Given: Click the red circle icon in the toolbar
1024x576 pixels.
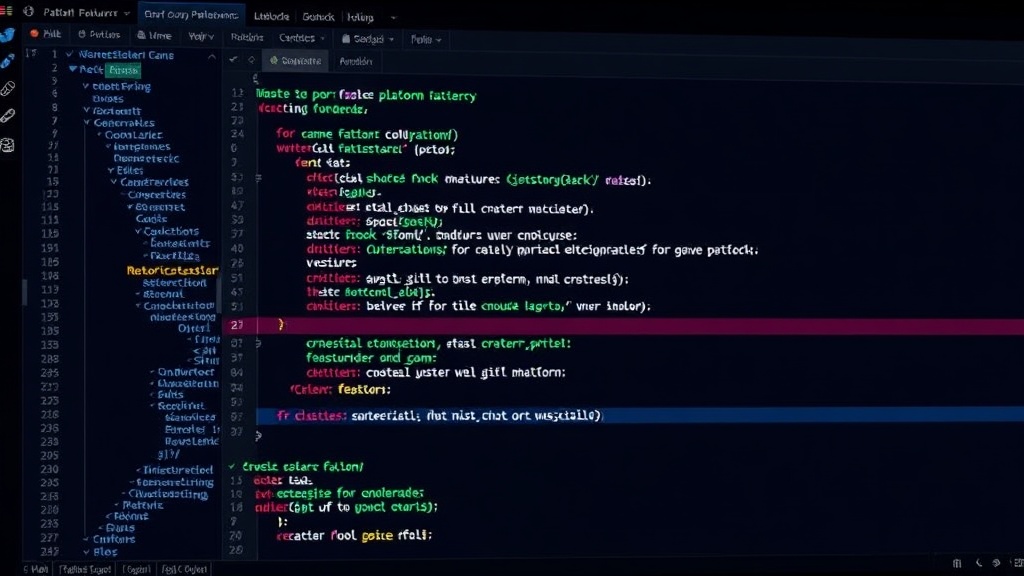Looking at the screenshot, I should [34, 34].
